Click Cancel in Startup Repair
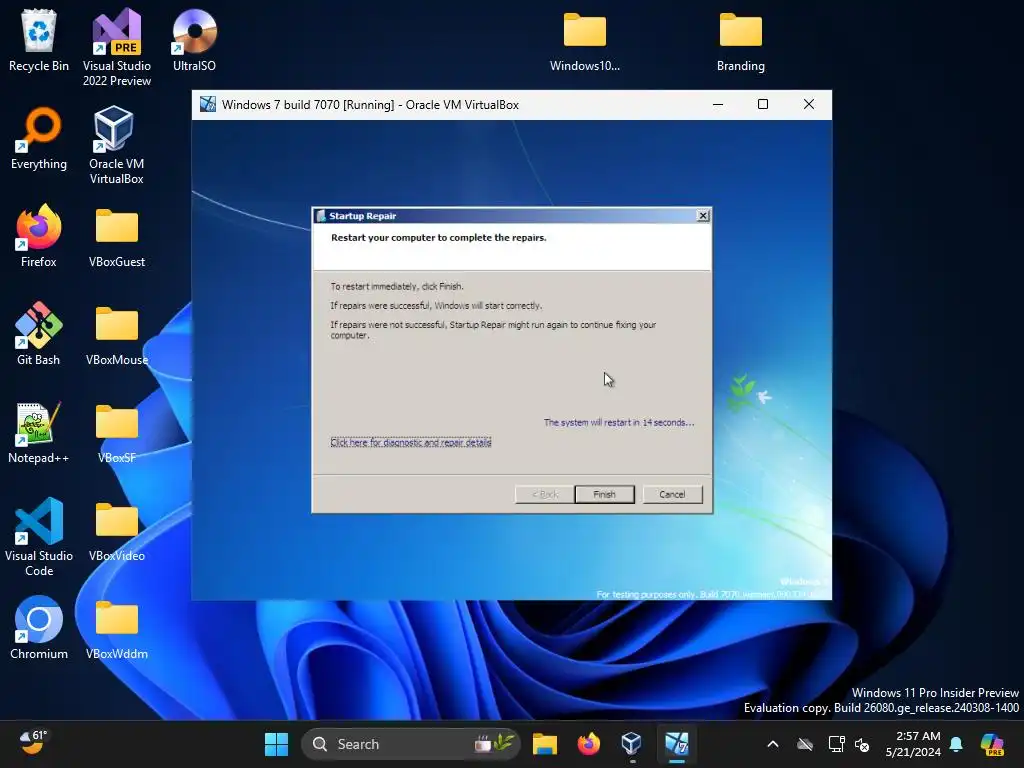 tap(672, 494)
